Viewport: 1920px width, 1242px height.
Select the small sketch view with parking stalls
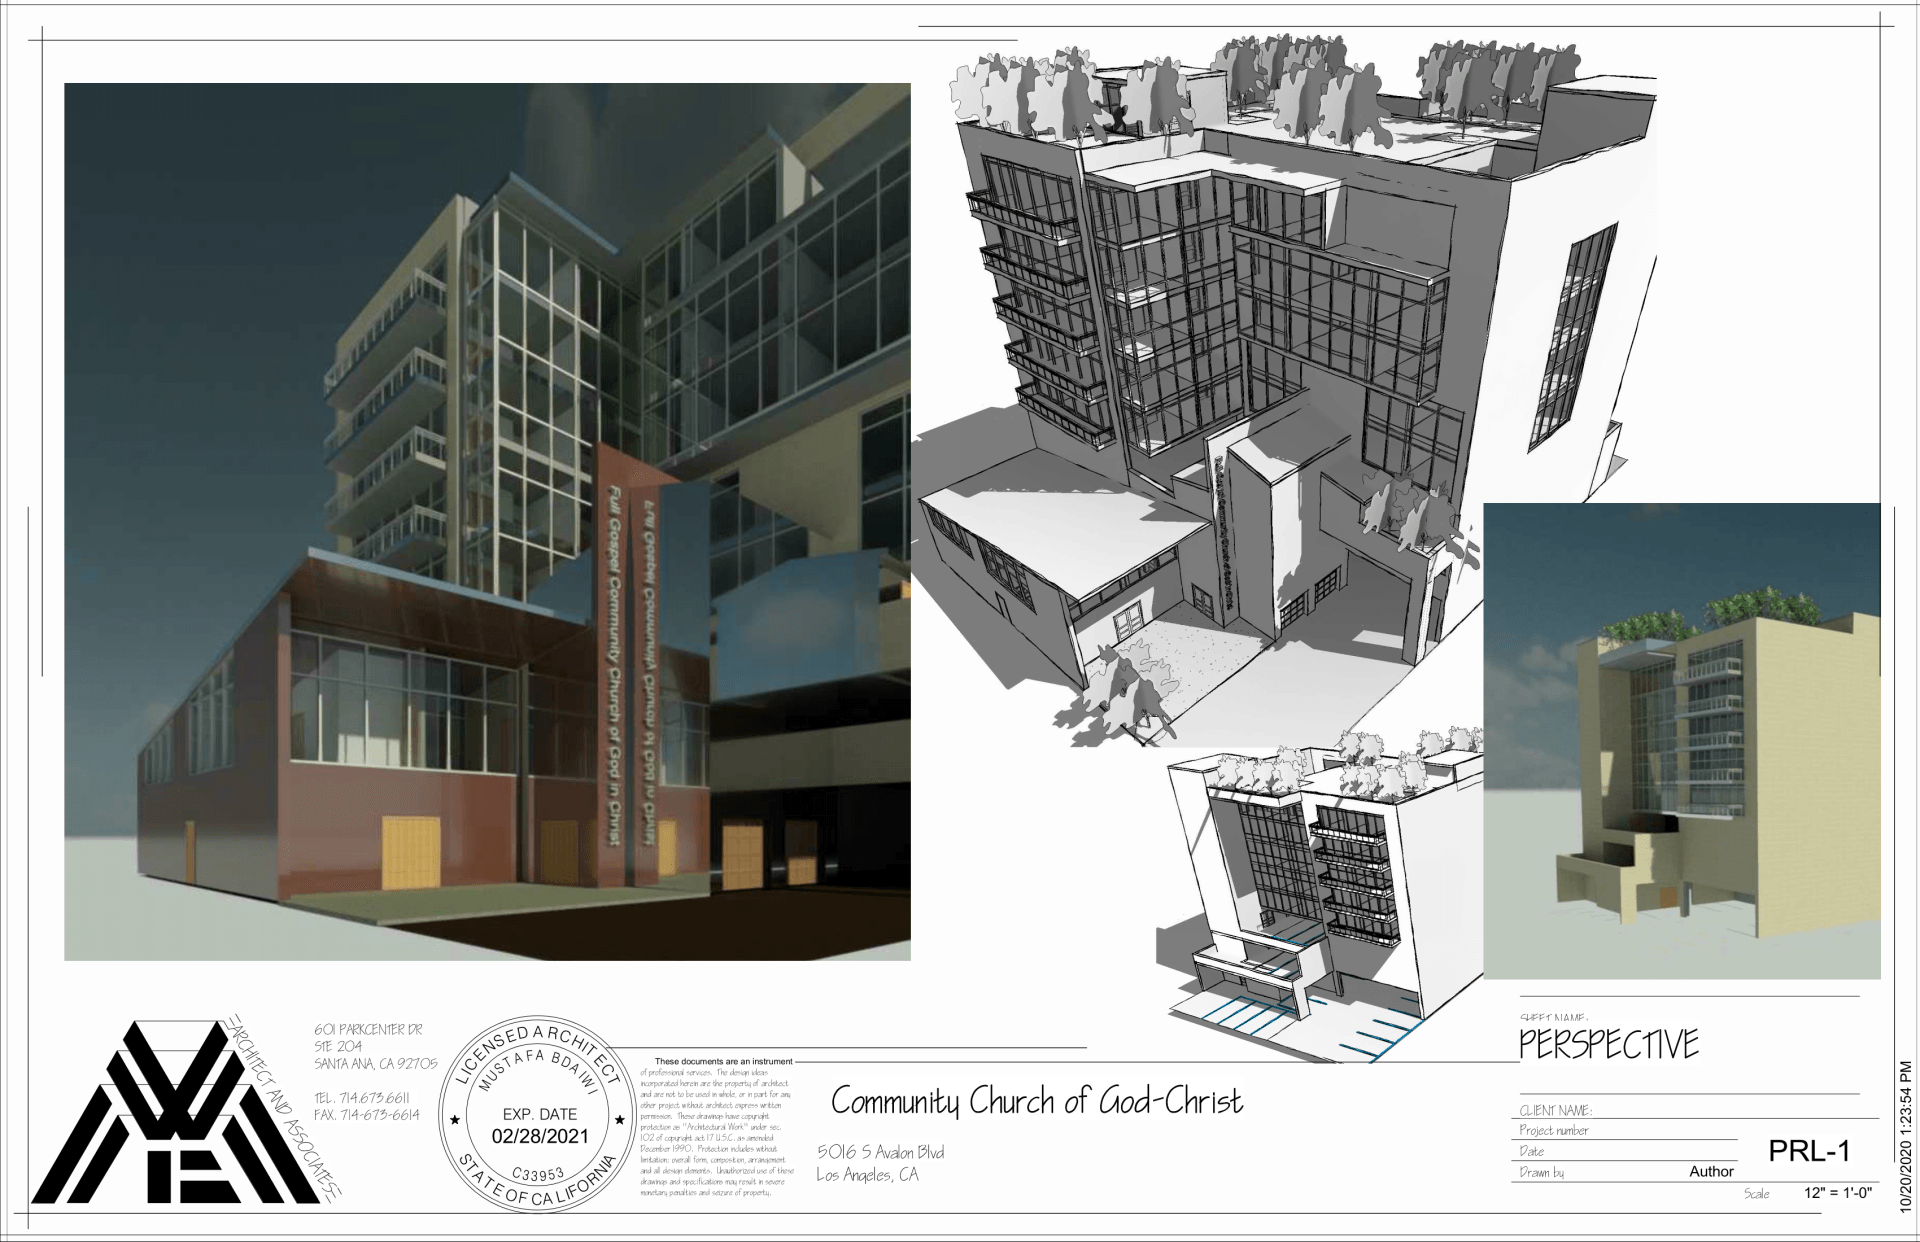coord(1320,900)
